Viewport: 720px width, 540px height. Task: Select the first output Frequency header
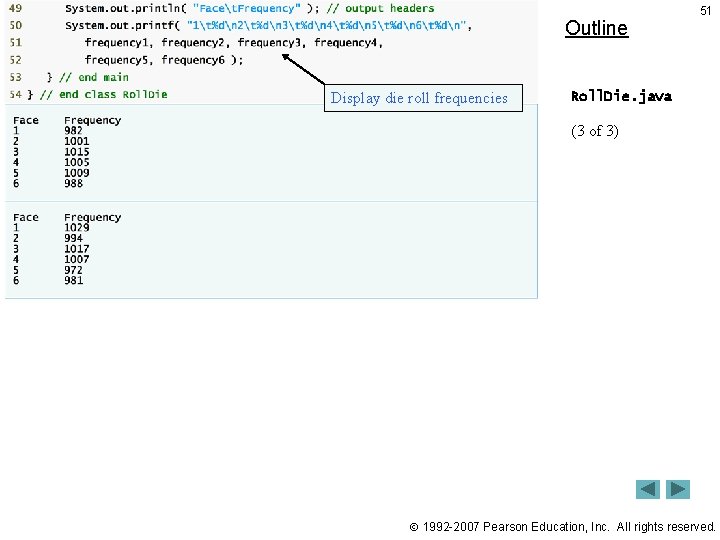click(x=92, y=121)
